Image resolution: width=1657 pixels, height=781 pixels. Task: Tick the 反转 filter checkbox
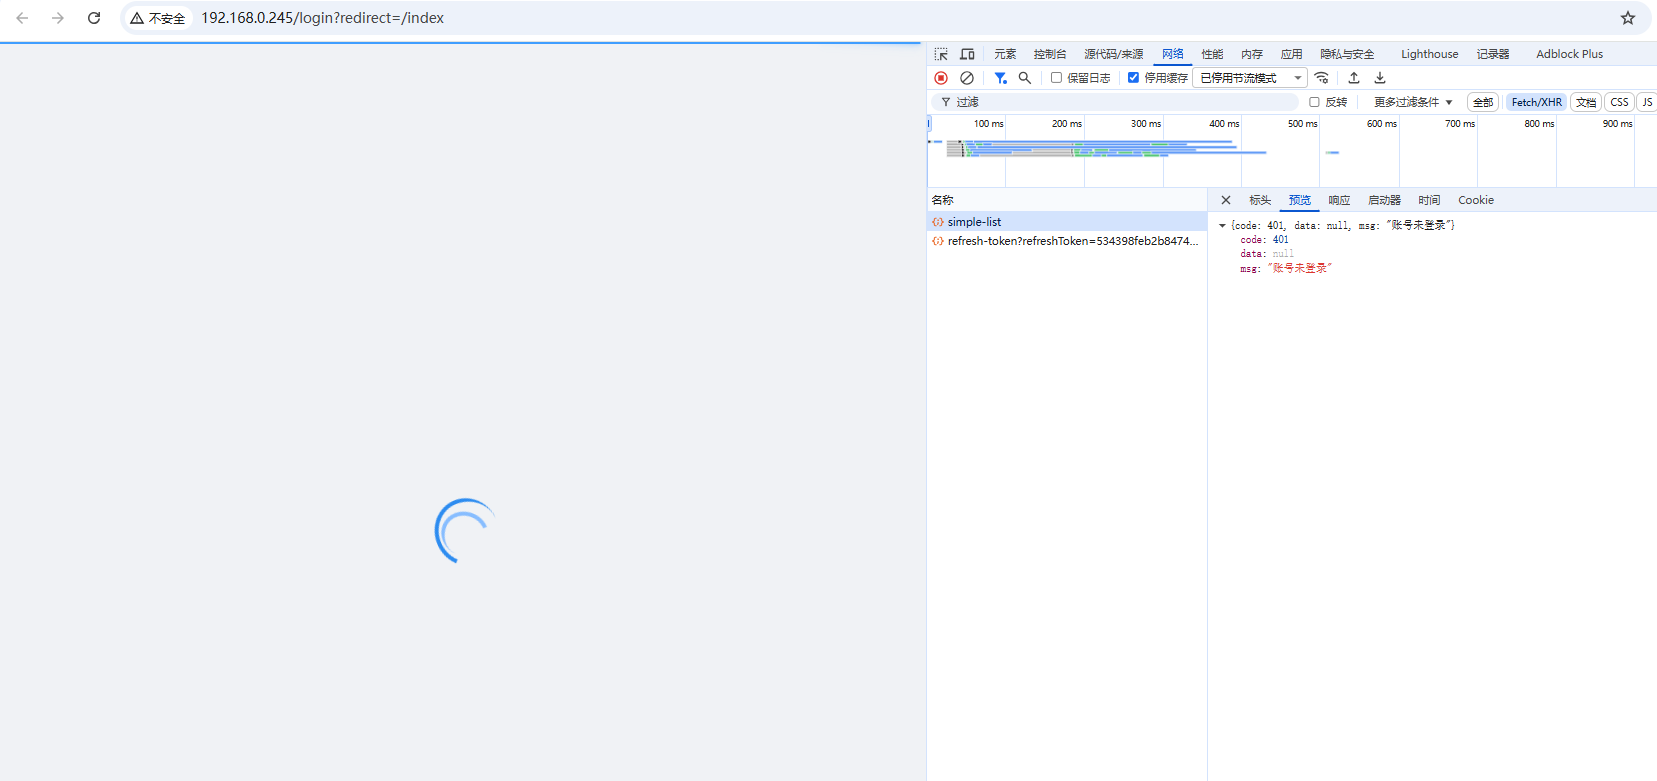1314,102
